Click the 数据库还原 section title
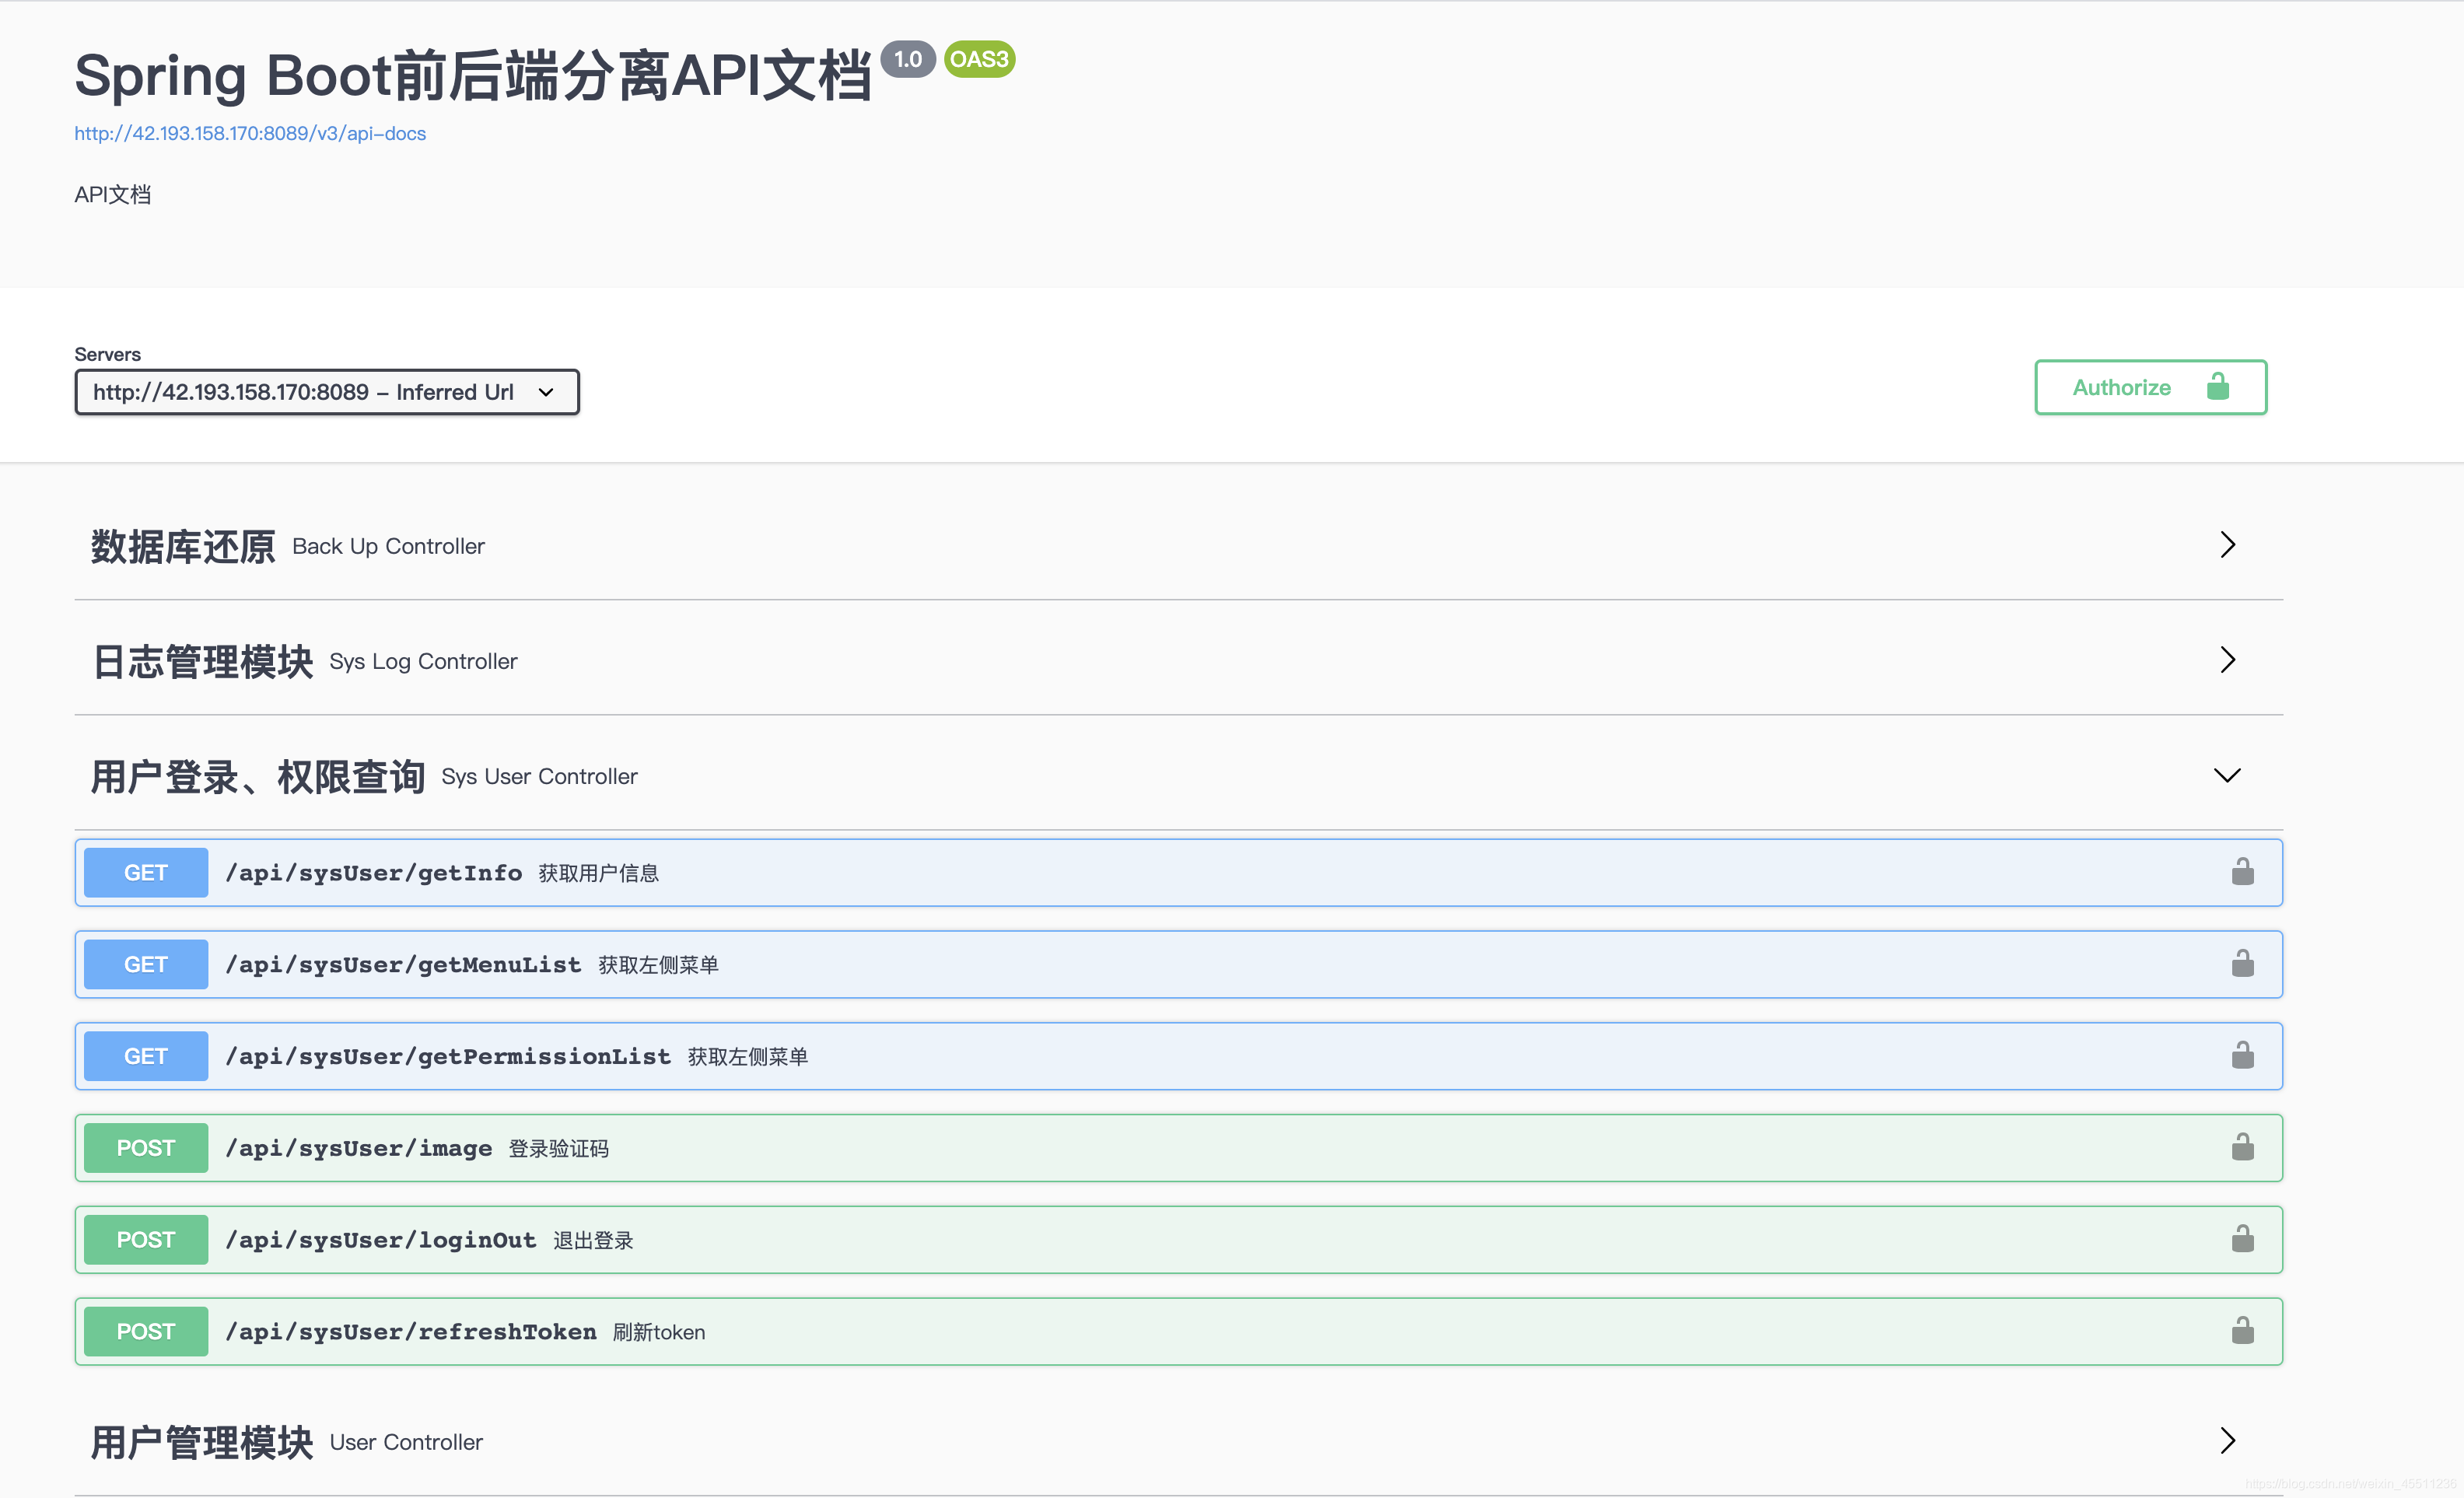2464x1498 pixels. 183,547
